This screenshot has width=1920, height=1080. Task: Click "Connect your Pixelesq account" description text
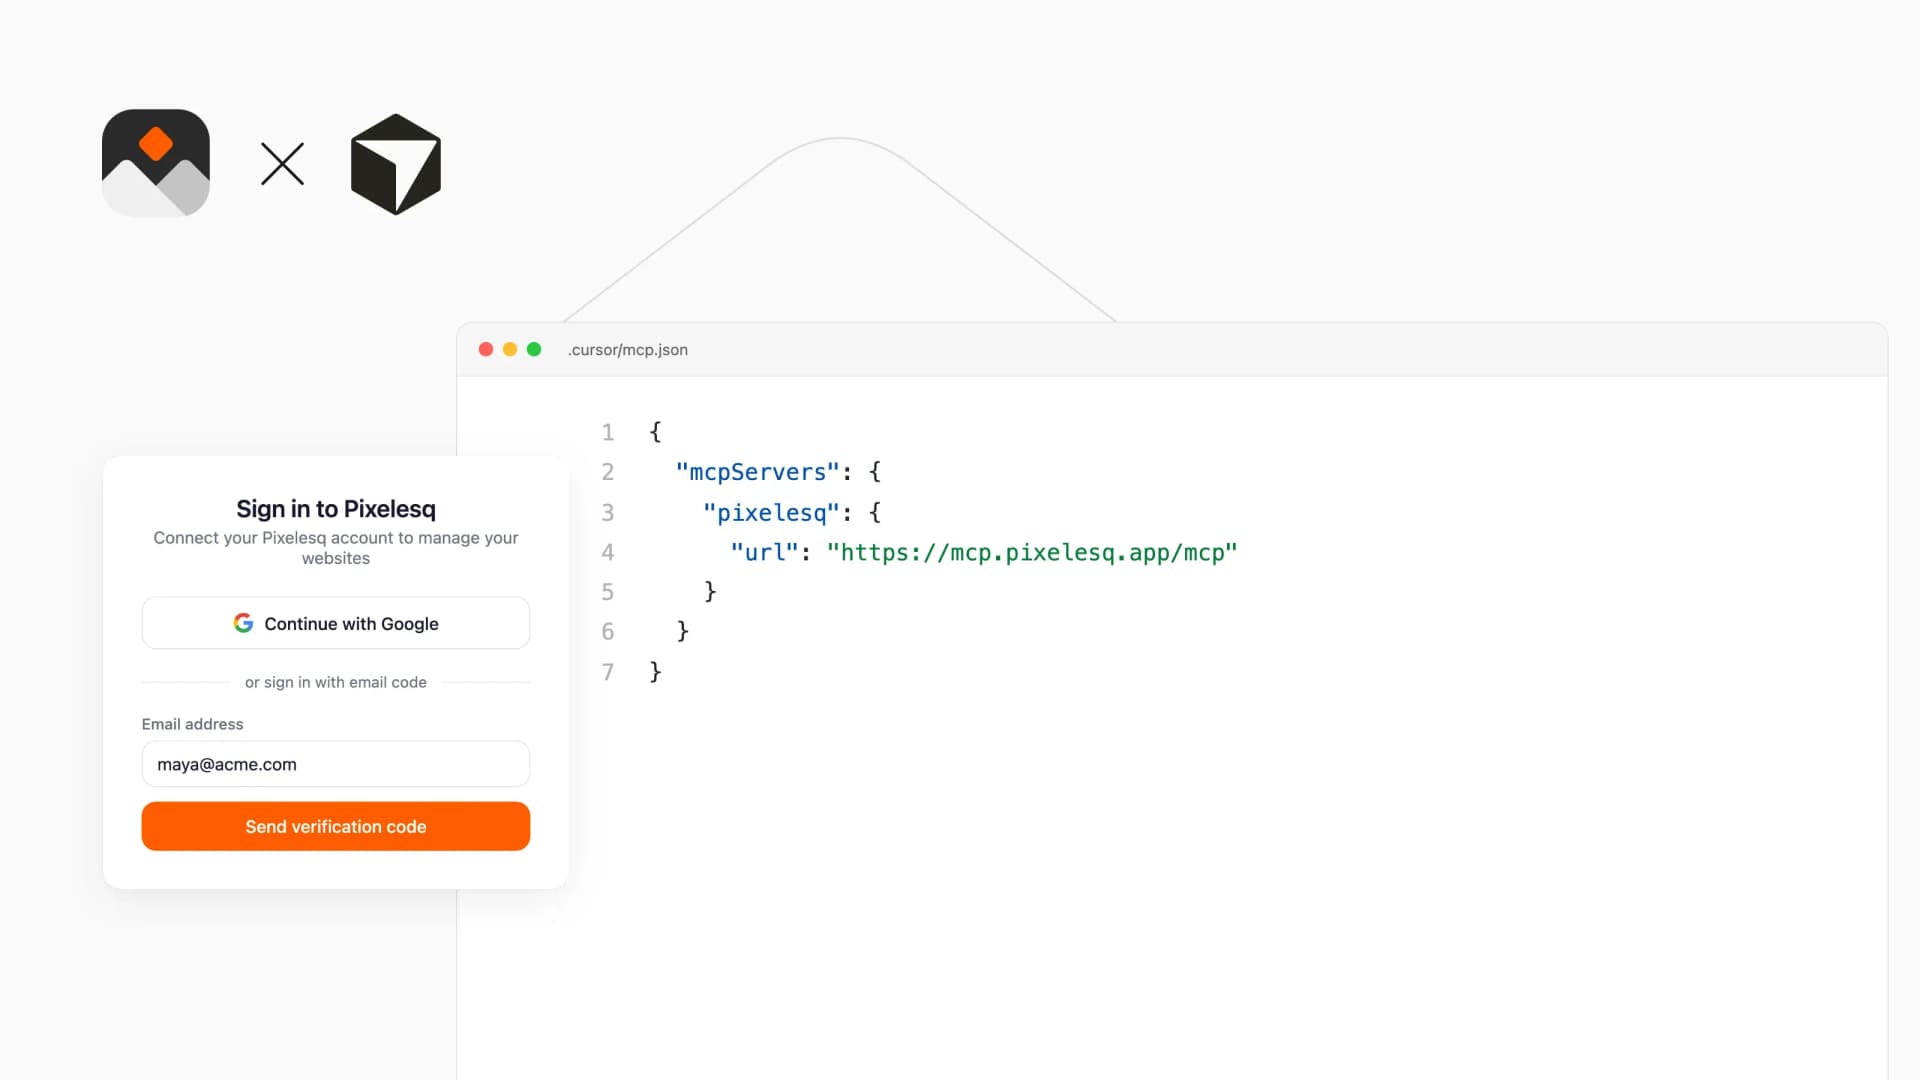coord(336,548)
